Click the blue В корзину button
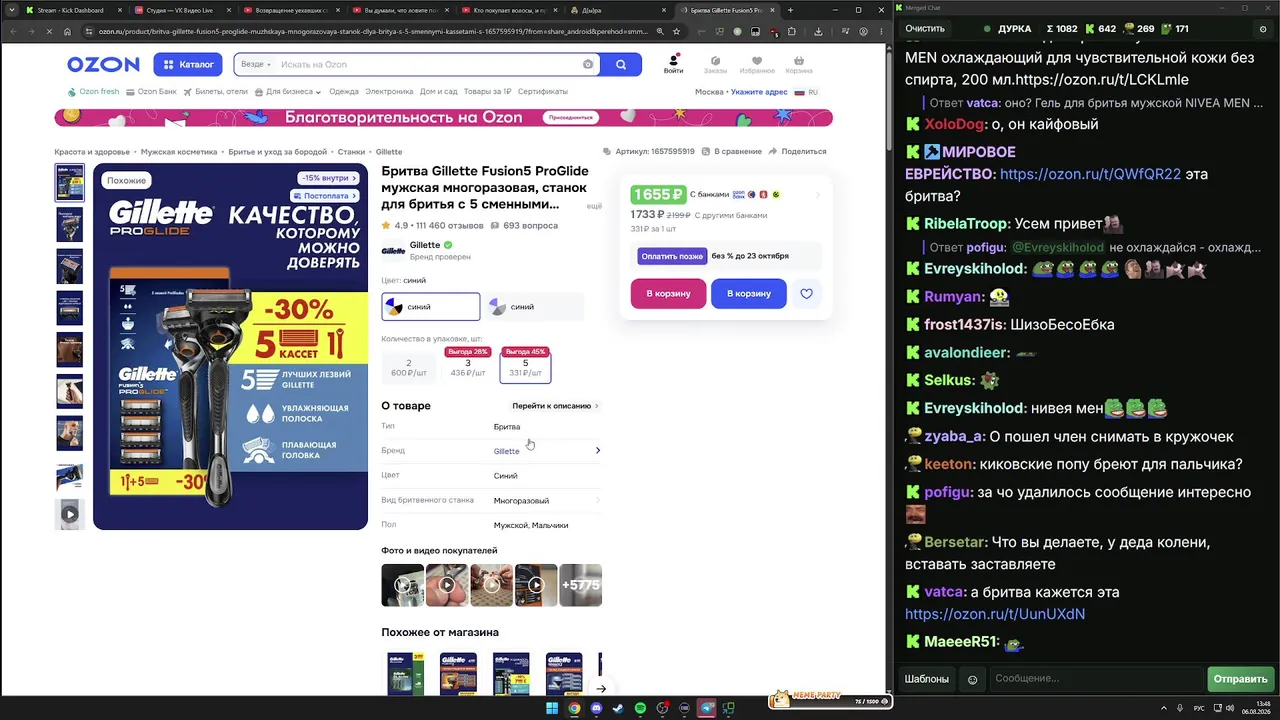 (749, 294)
